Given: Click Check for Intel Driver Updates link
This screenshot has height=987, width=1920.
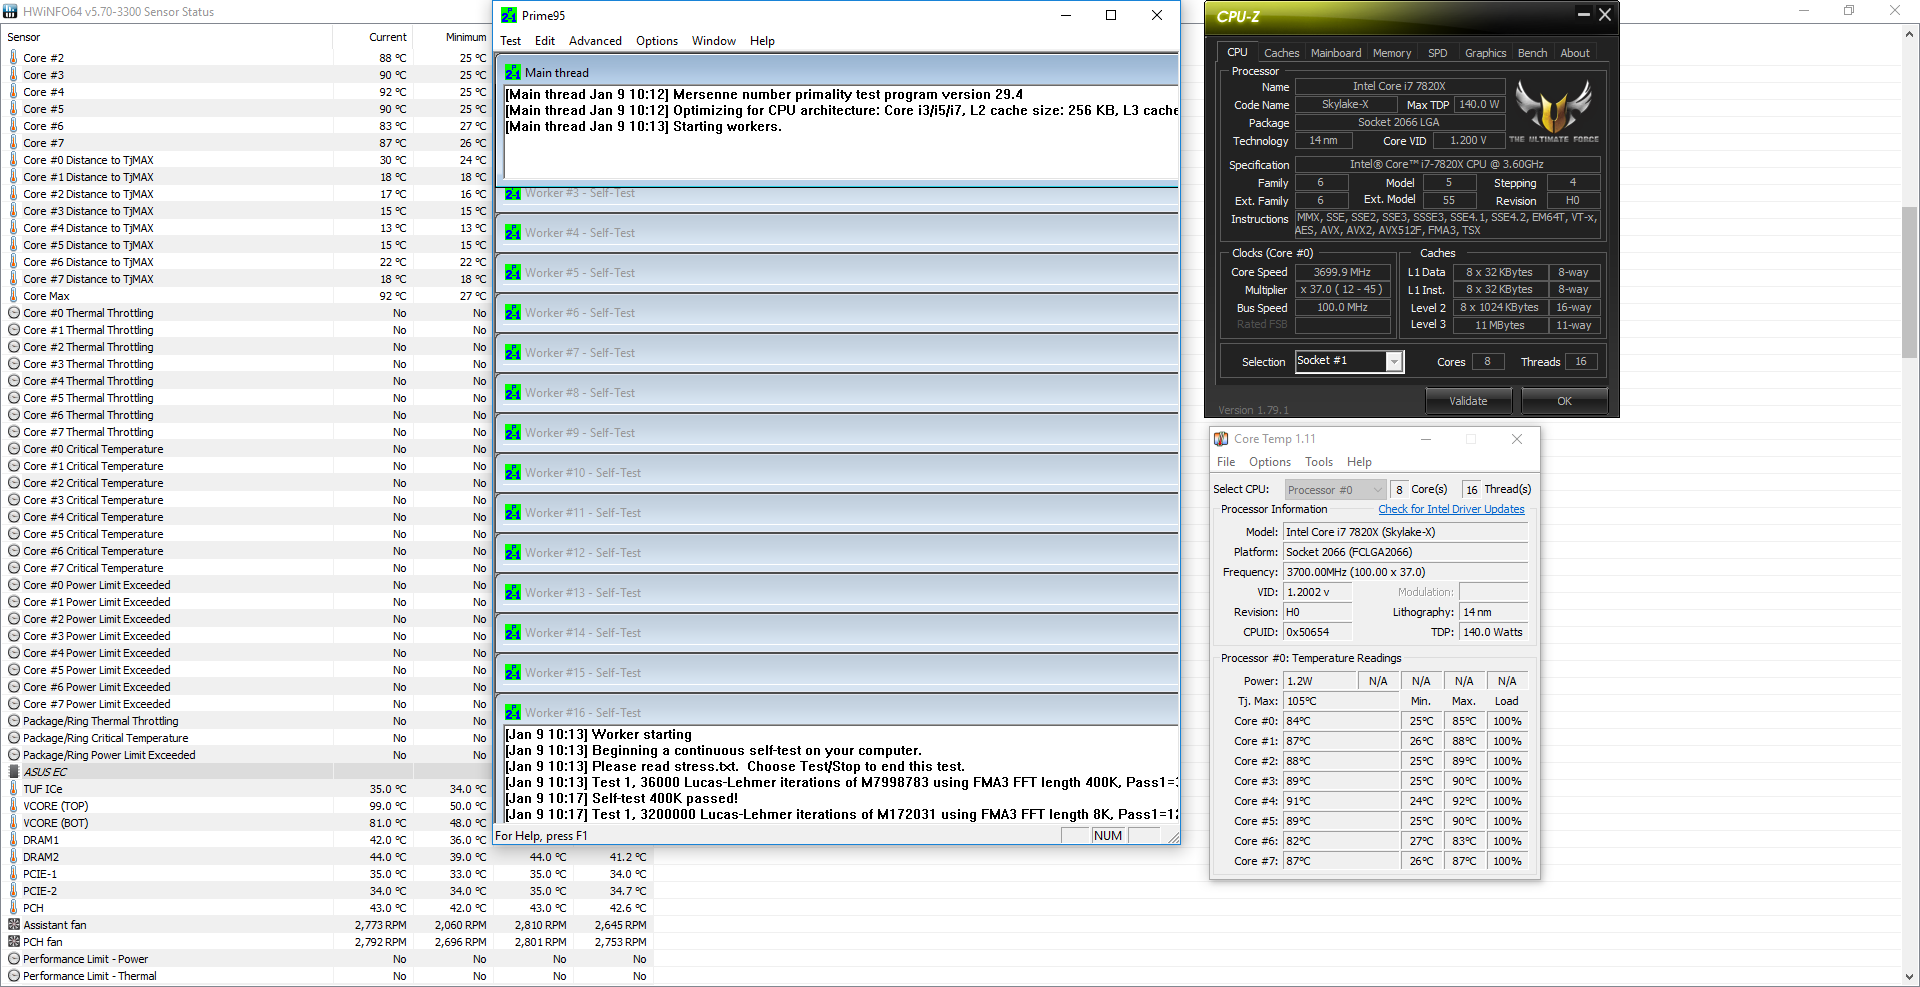Looking at the screenshot, I should click(1451, 509).
